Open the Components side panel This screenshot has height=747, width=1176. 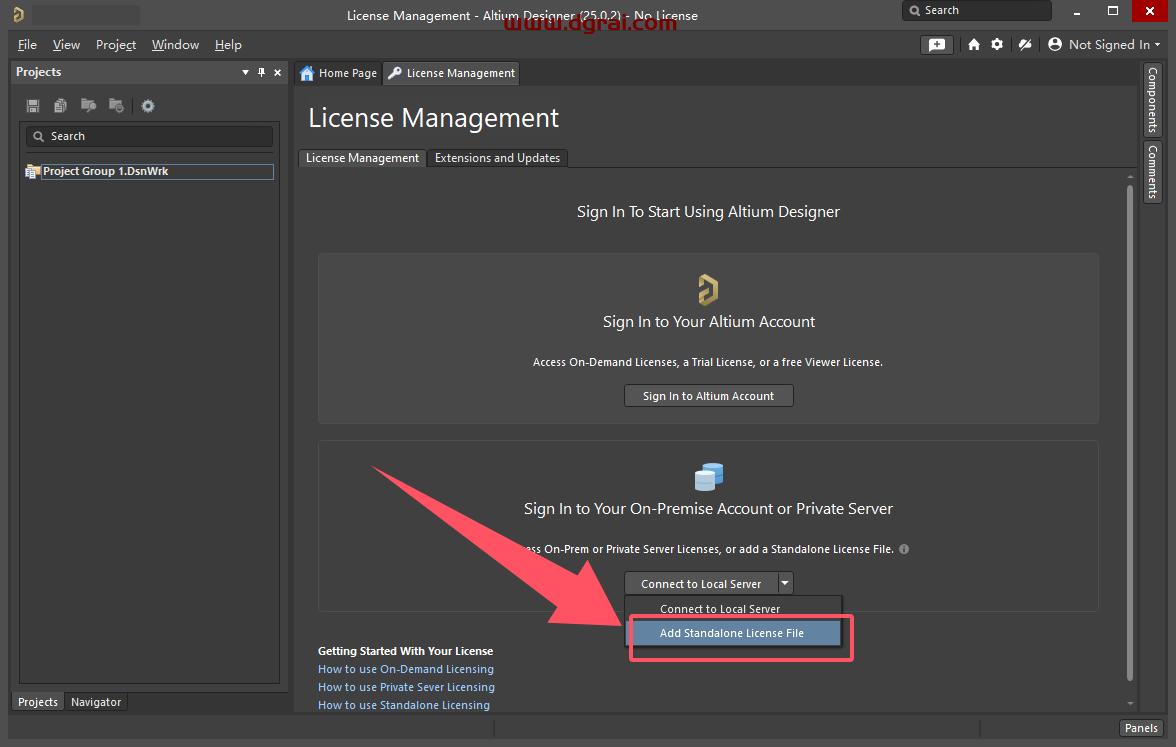coord(1153,100)
